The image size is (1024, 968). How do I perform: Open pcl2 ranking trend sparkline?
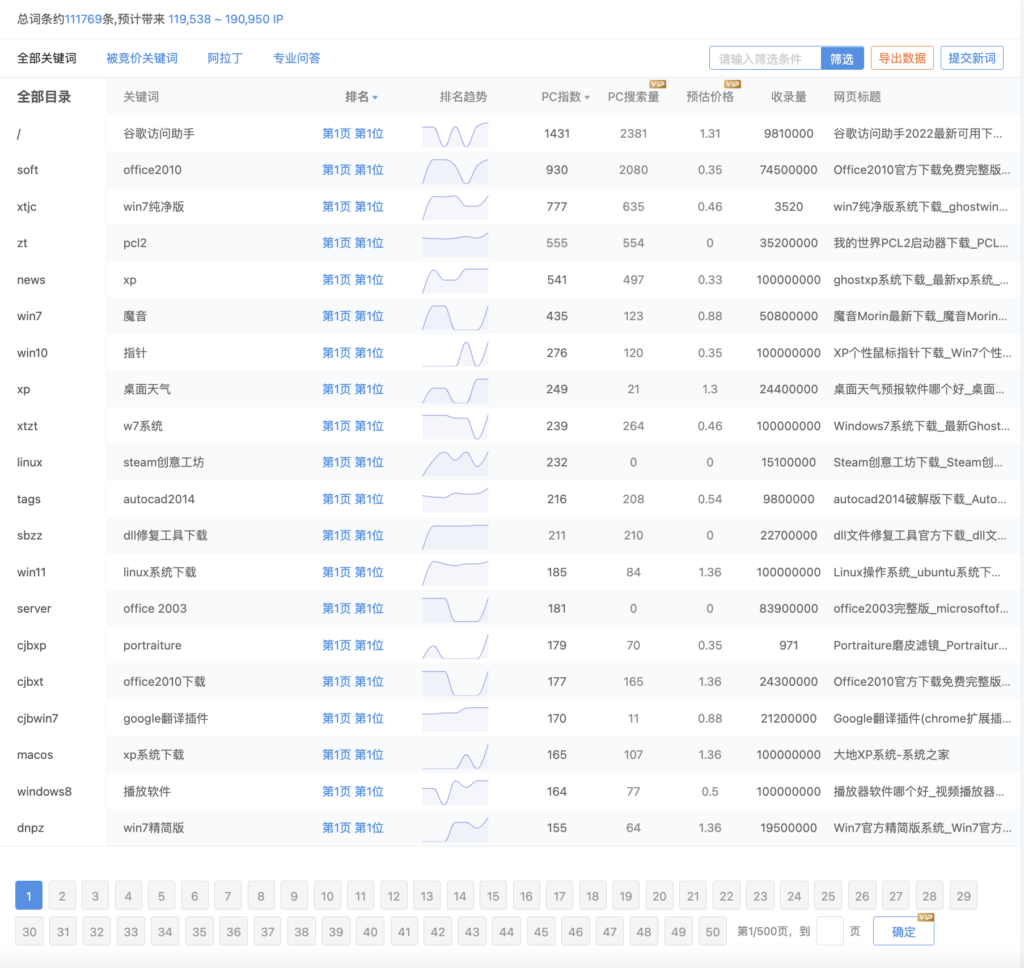(x=455, y=244)
